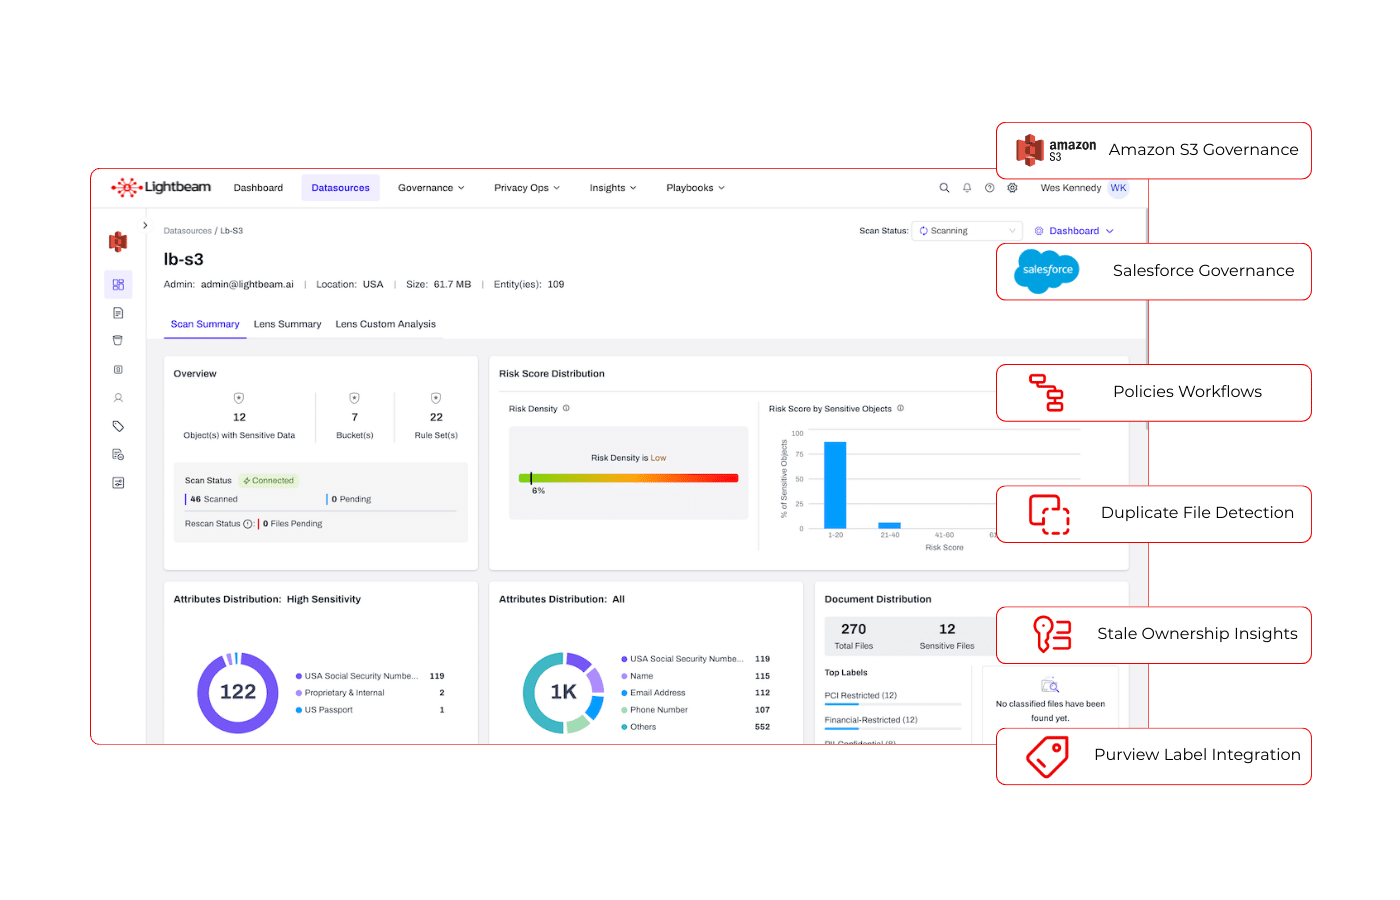
Task: Open settings gear icon in top bar
Action: coord(1012,188)
